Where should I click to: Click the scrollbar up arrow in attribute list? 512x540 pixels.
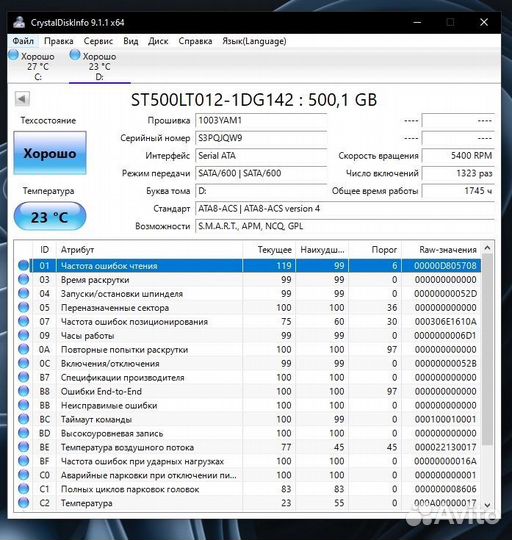pos(487,248)
